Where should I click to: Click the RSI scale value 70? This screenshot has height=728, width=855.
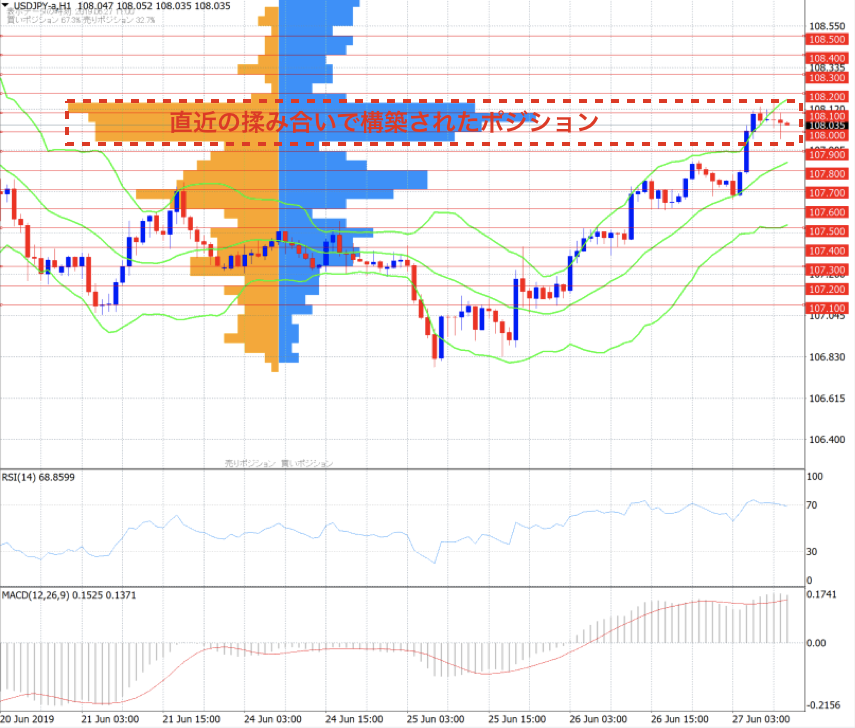tap(812, 505)
